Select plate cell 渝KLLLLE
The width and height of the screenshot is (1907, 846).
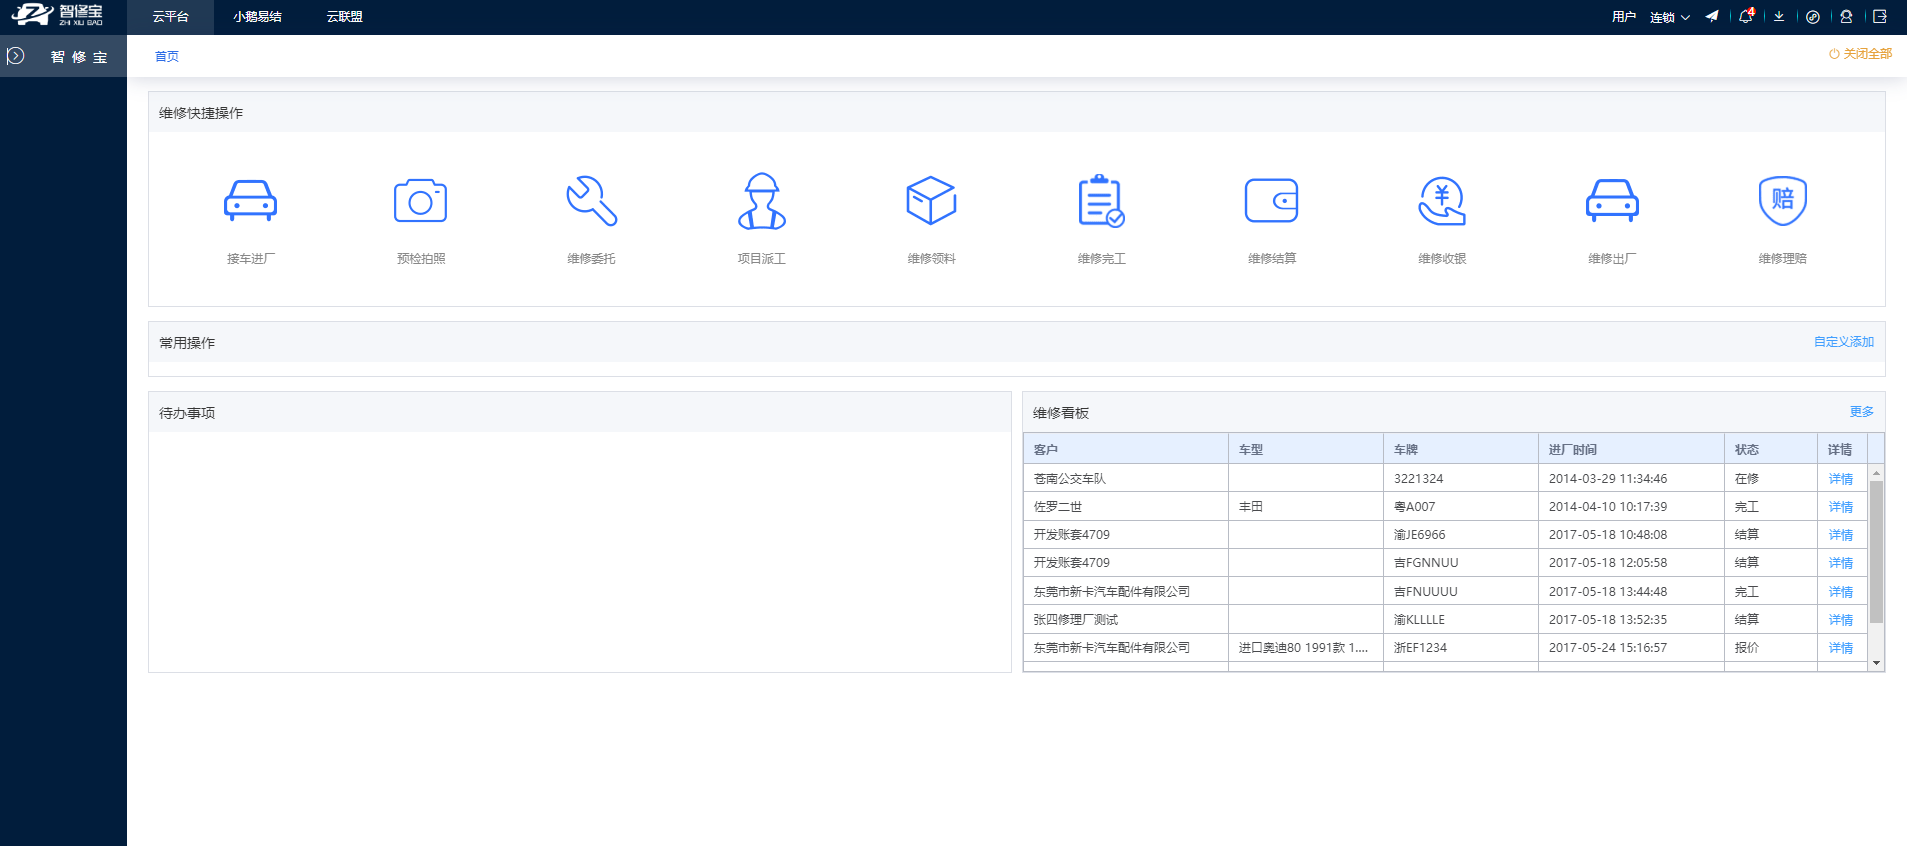pyautogui.click(x=1461, y=620)
